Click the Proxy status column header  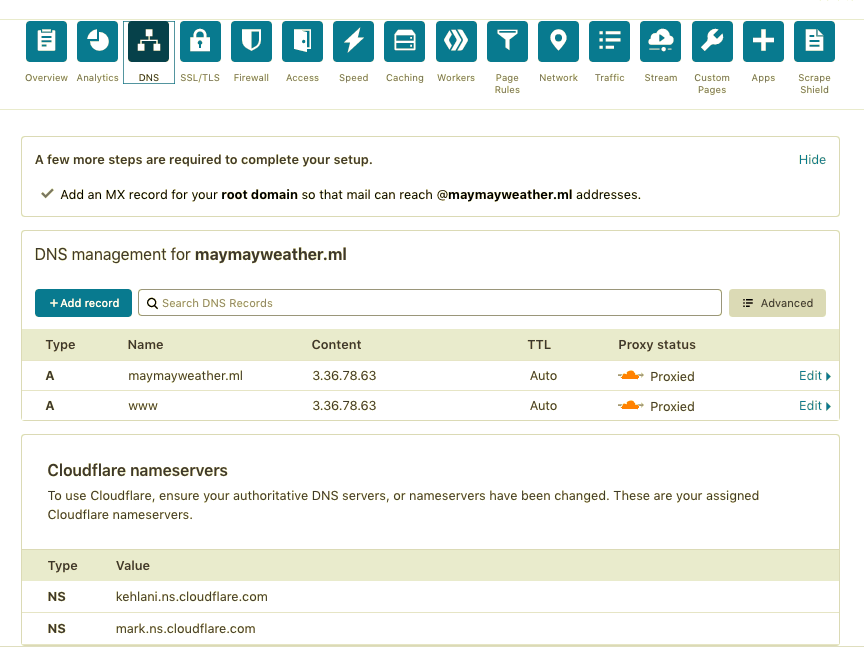coord(657,345)
